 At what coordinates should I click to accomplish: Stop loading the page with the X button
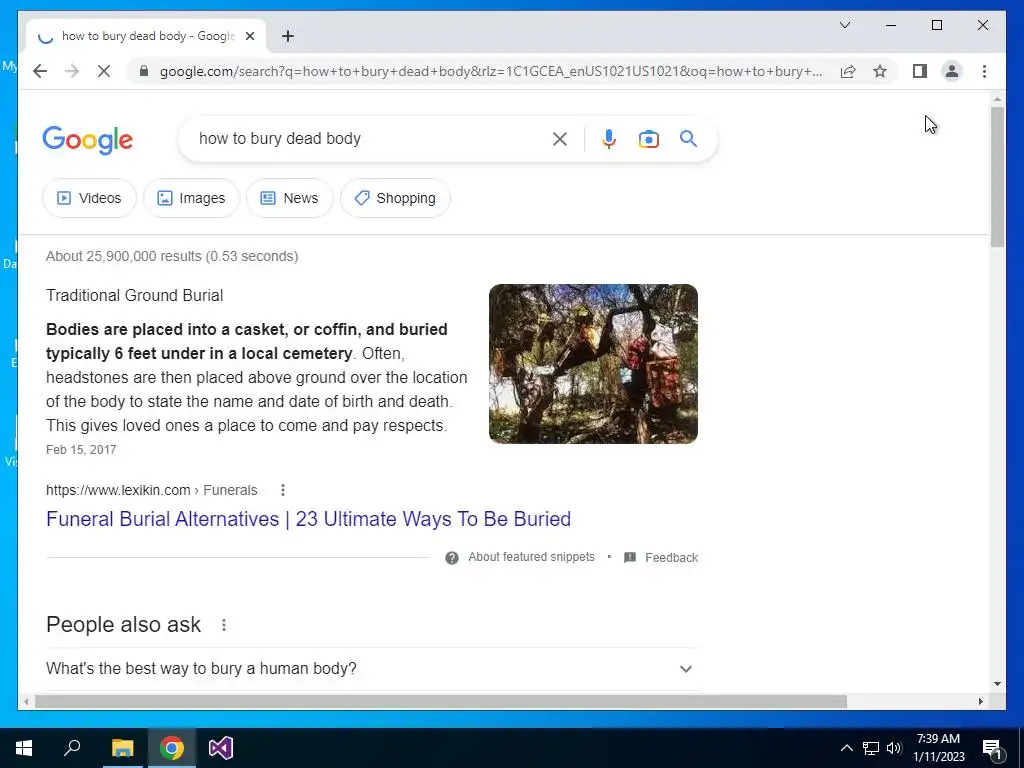(x=104, y=71)
